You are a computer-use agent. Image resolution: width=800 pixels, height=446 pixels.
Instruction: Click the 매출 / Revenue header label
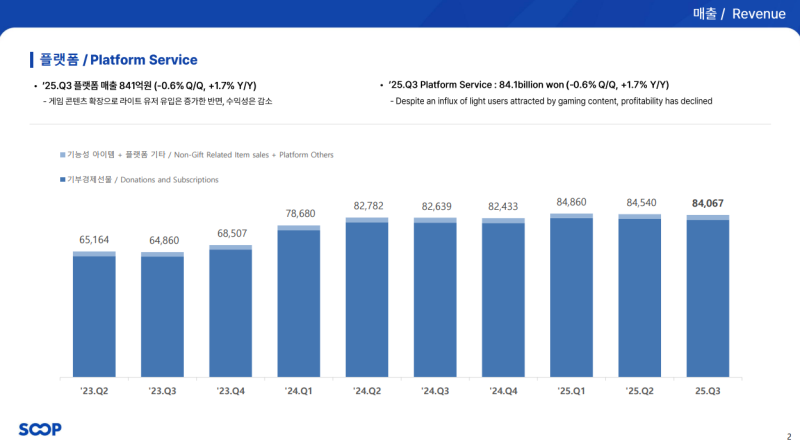[739, 13]
